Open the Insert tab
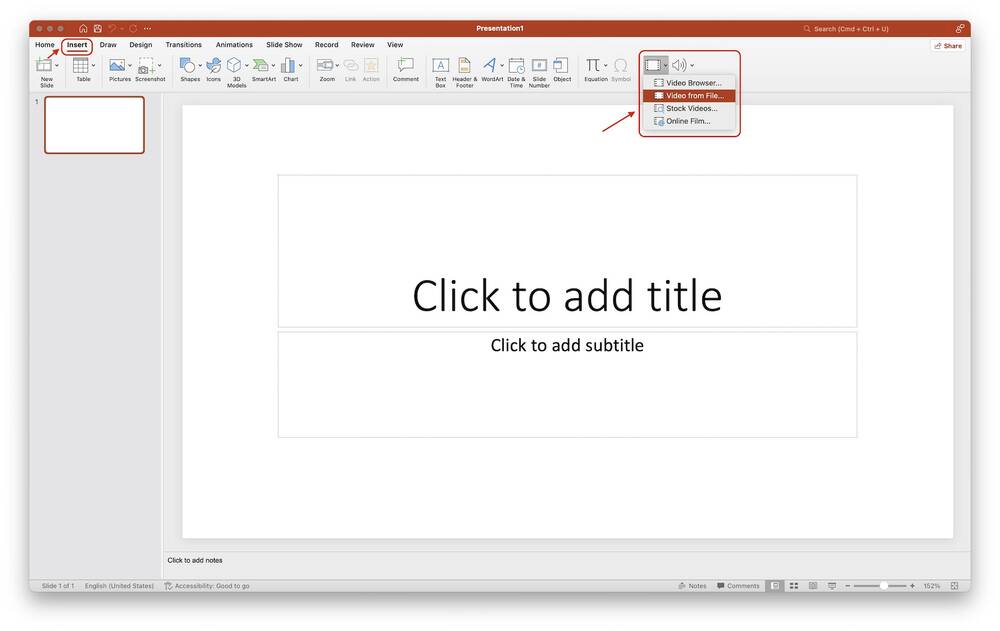1000x631 pixels. click(77, 45)
